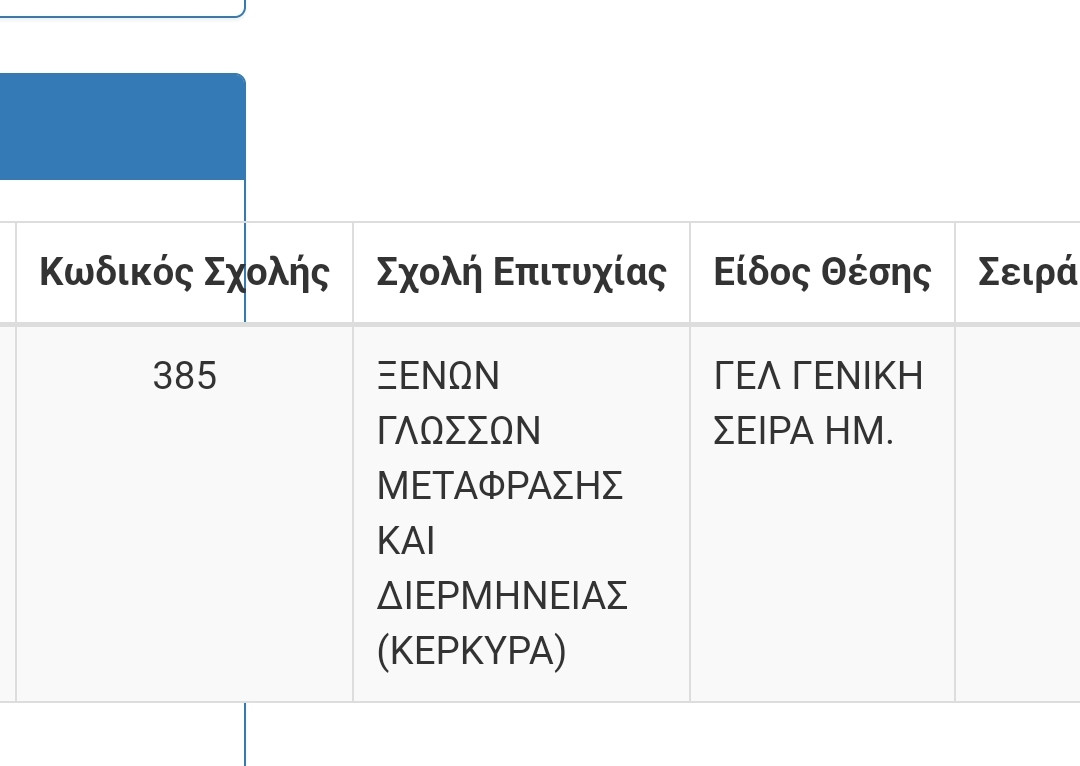Click the (ΚΕΡΚΥΡΑ) text in the school cell
The width and height of the screenshot is (1080, 766).
[x=471, y=652]
